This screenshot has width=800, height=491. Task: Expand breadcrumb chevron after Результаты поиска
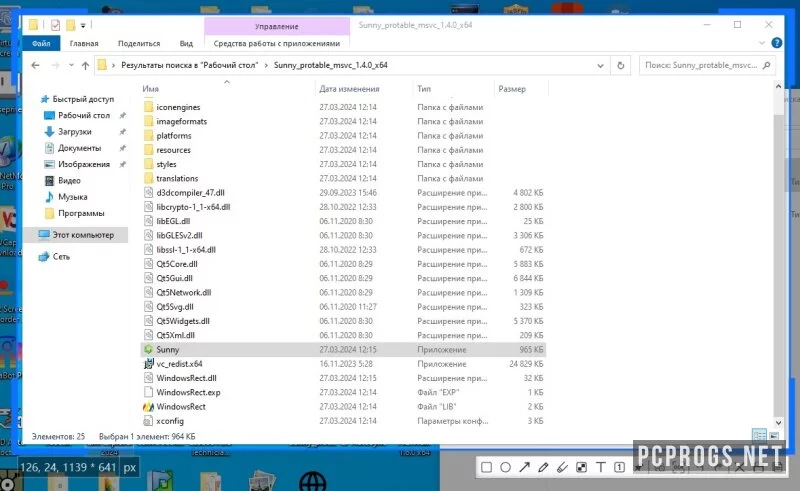266,65
